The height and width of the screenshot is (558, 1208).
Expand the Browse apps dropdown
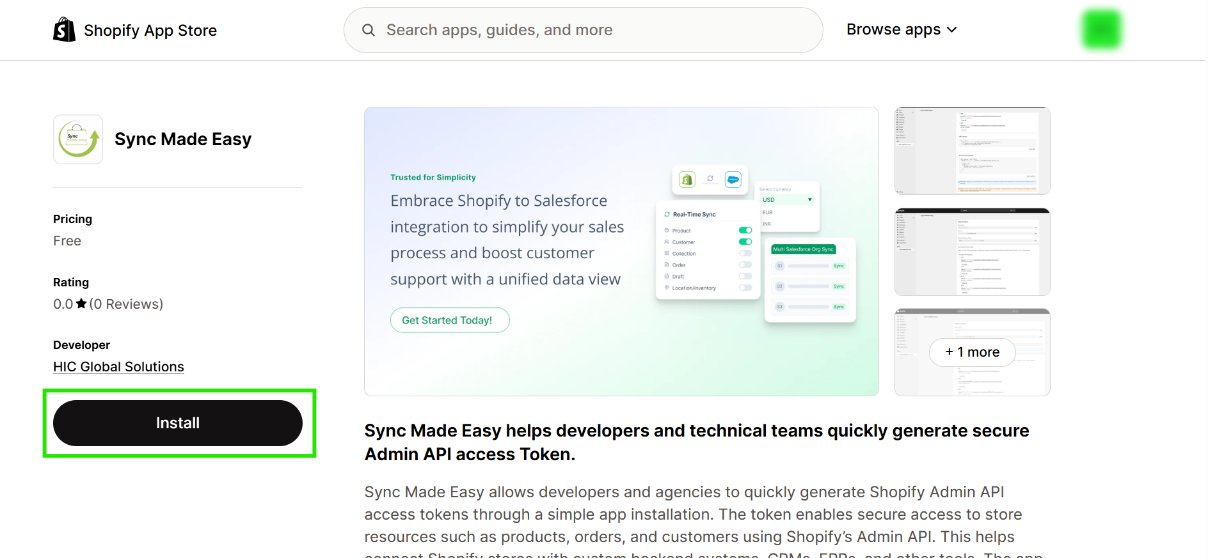pyautogui.click(x=902, y=30)
